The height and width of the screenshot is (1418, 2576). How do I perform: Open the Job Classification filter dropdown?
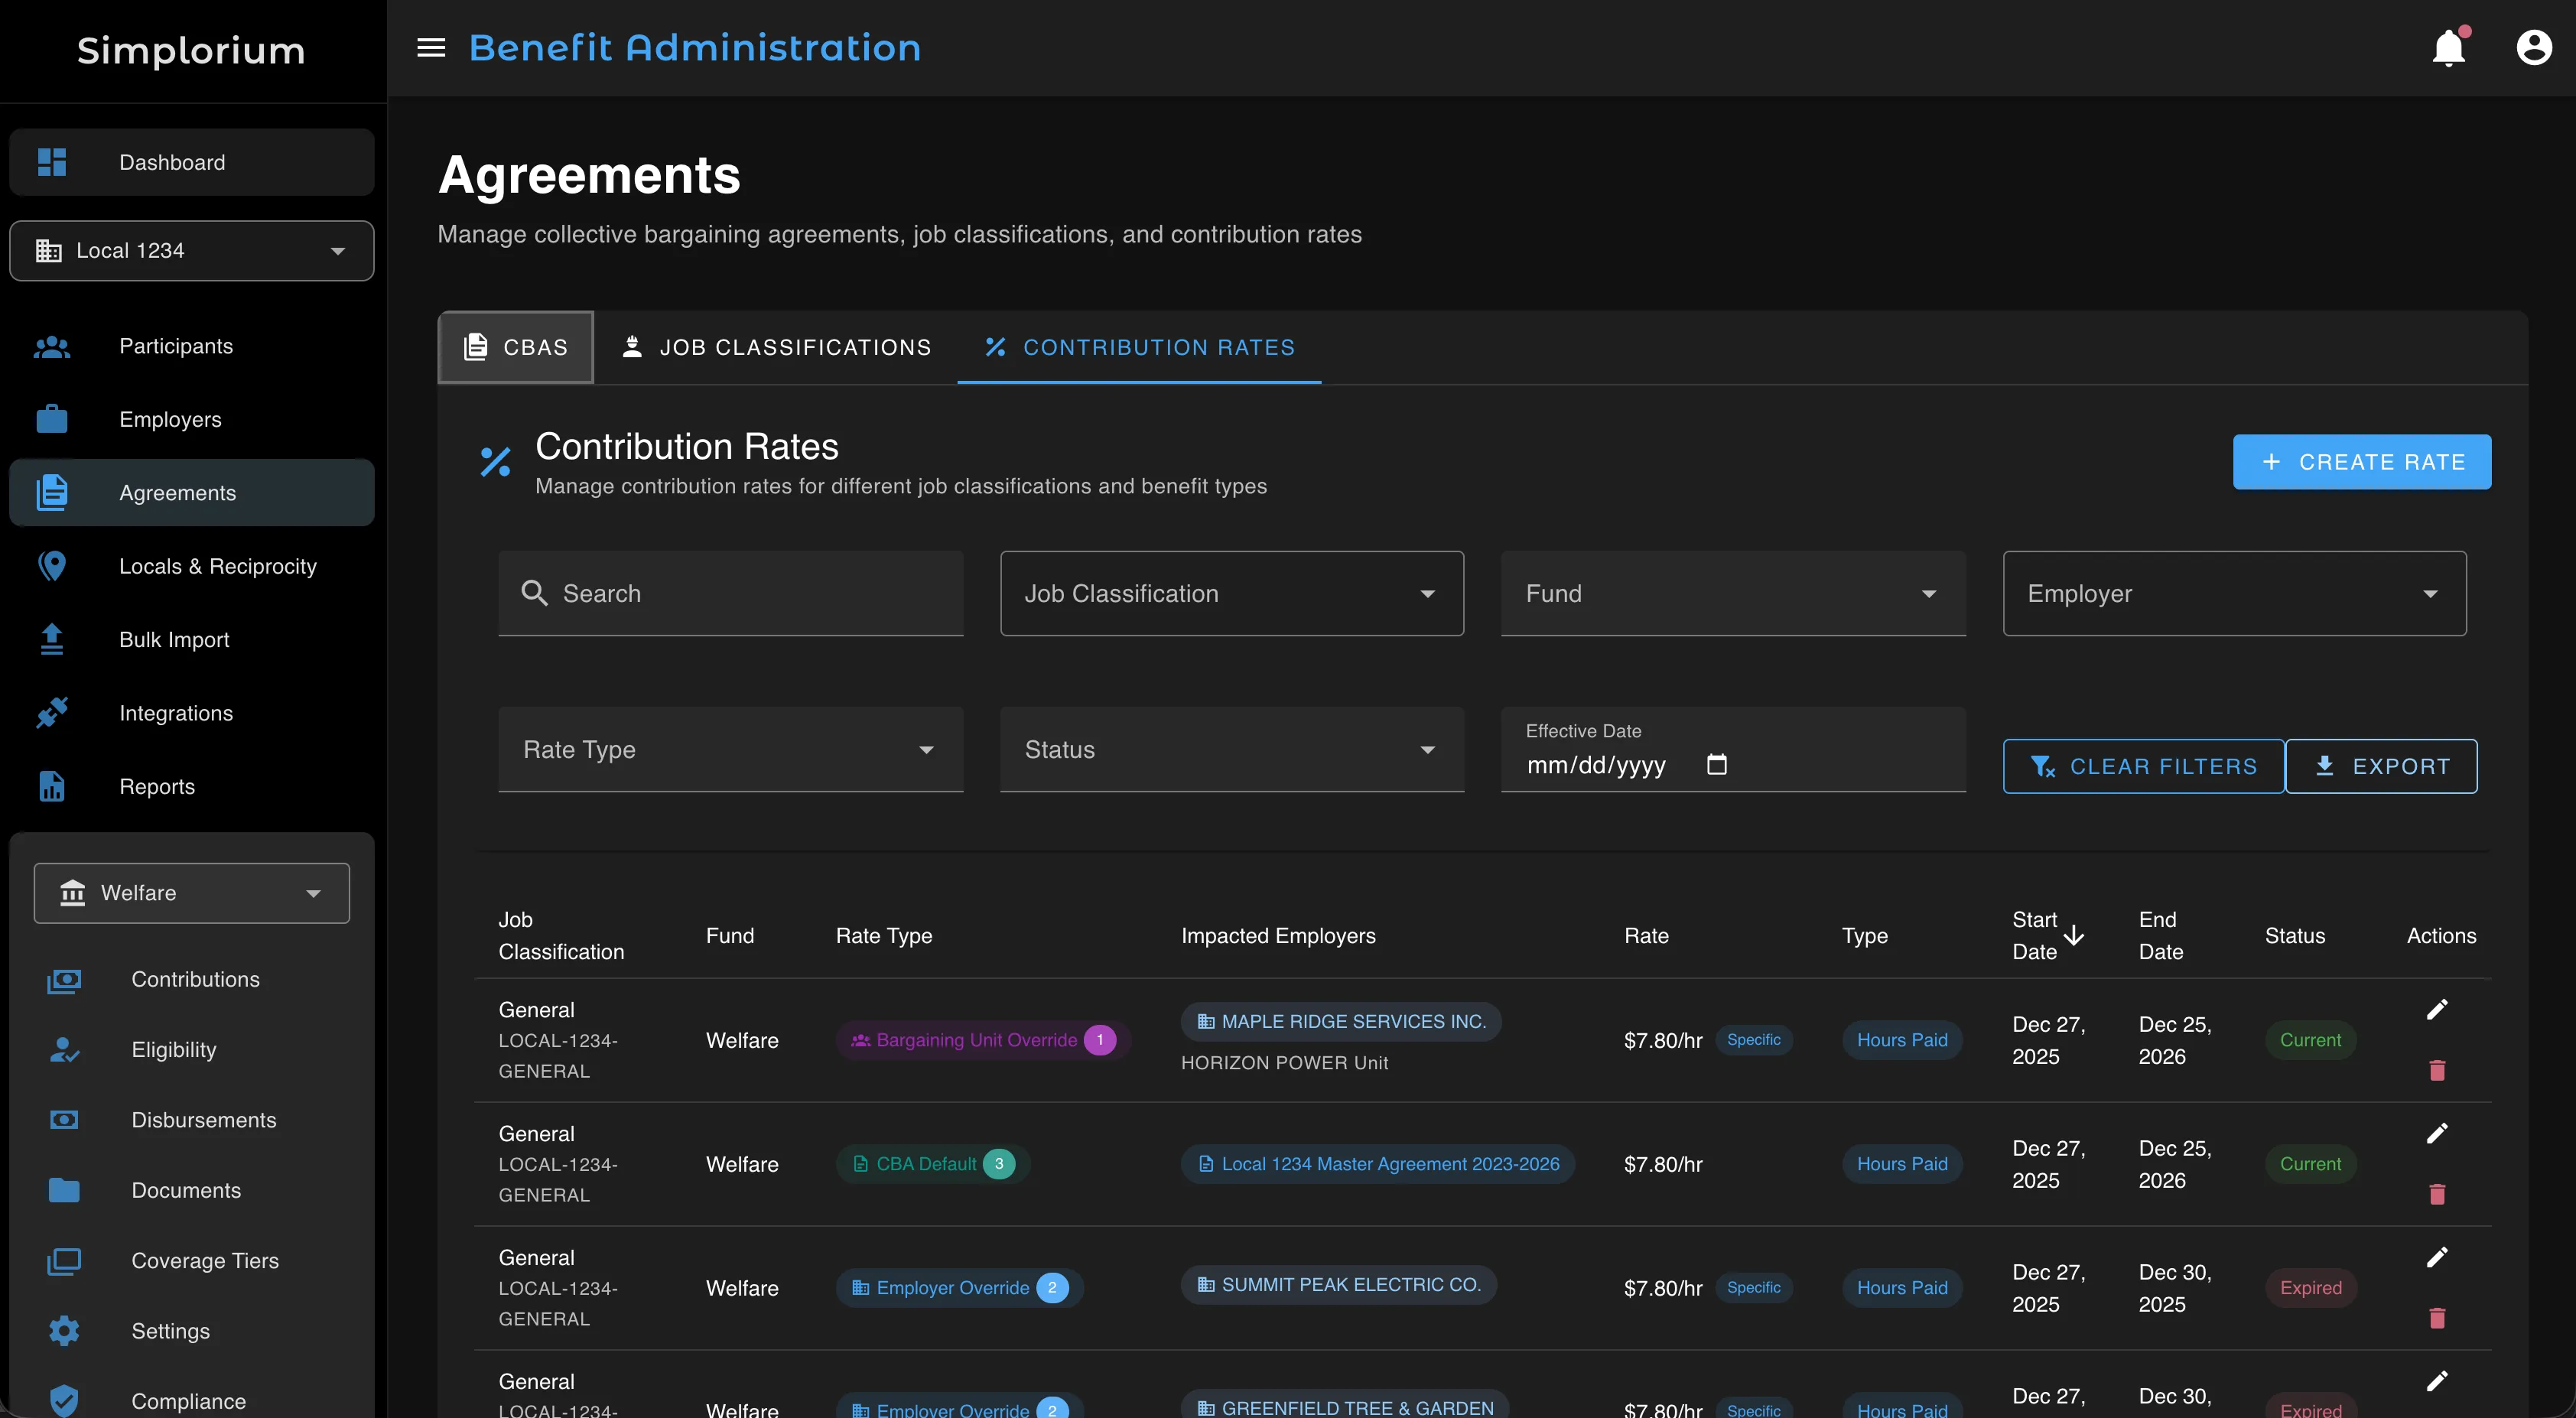point(1231,594)
